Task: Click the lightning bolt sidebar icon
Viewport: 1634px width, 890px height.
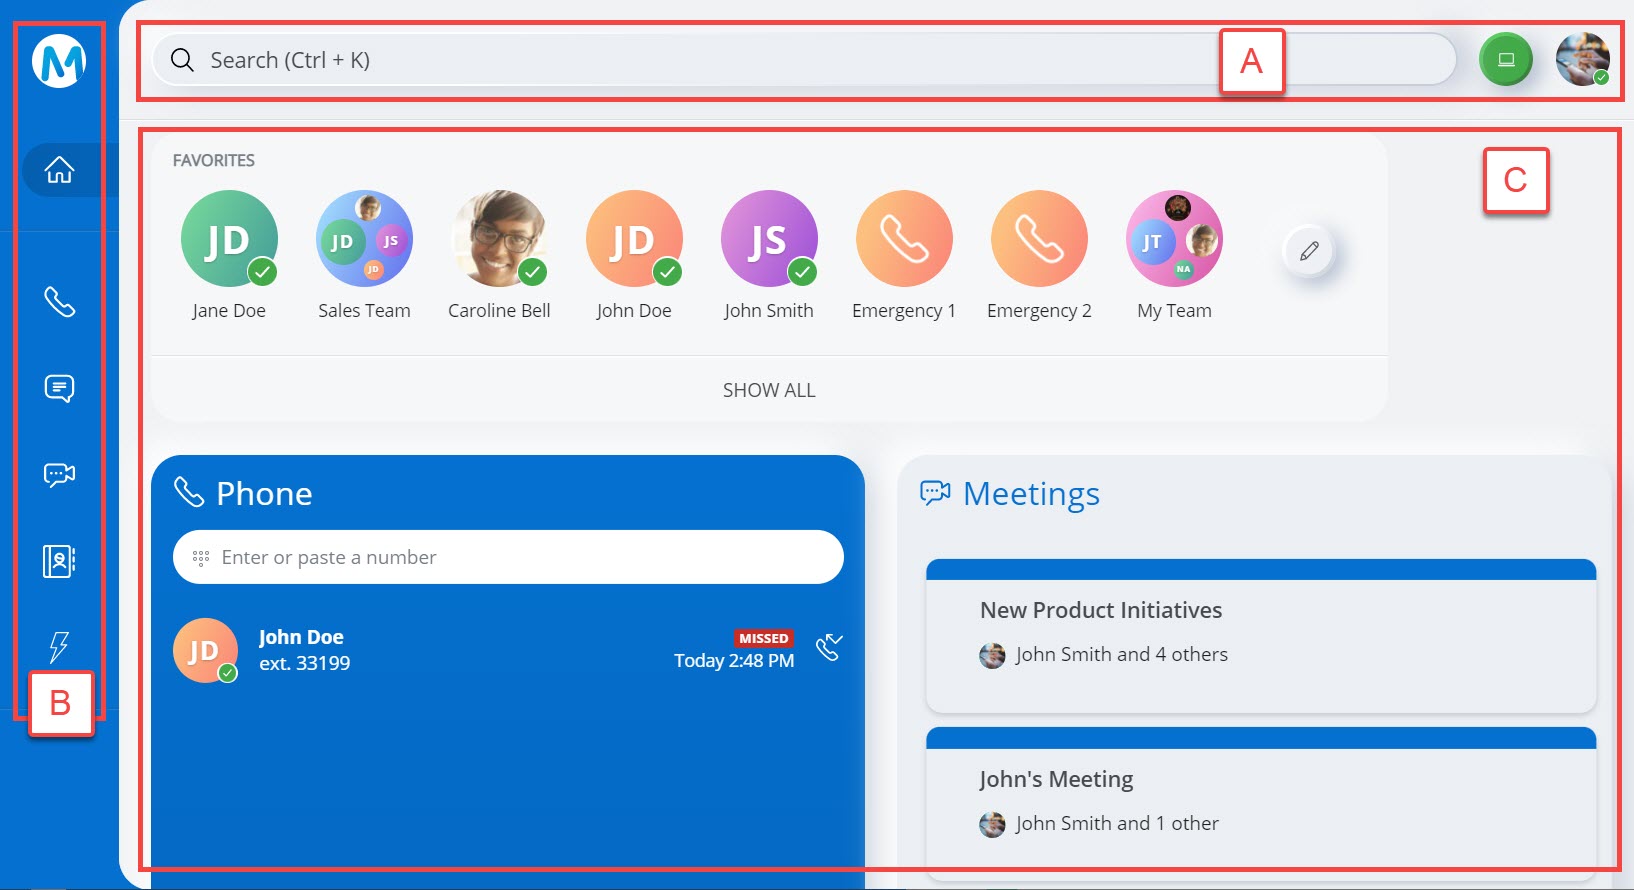Action: click(60, 647)
